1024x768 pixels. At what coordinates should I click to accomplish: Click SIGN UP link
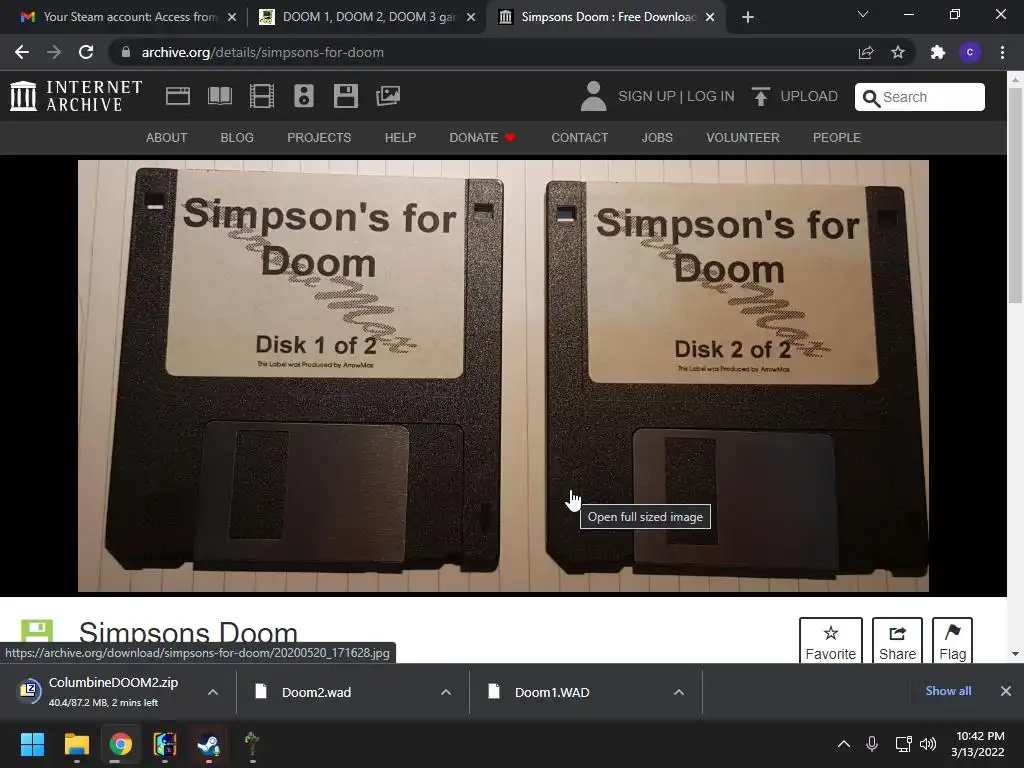tap(647, 96)
